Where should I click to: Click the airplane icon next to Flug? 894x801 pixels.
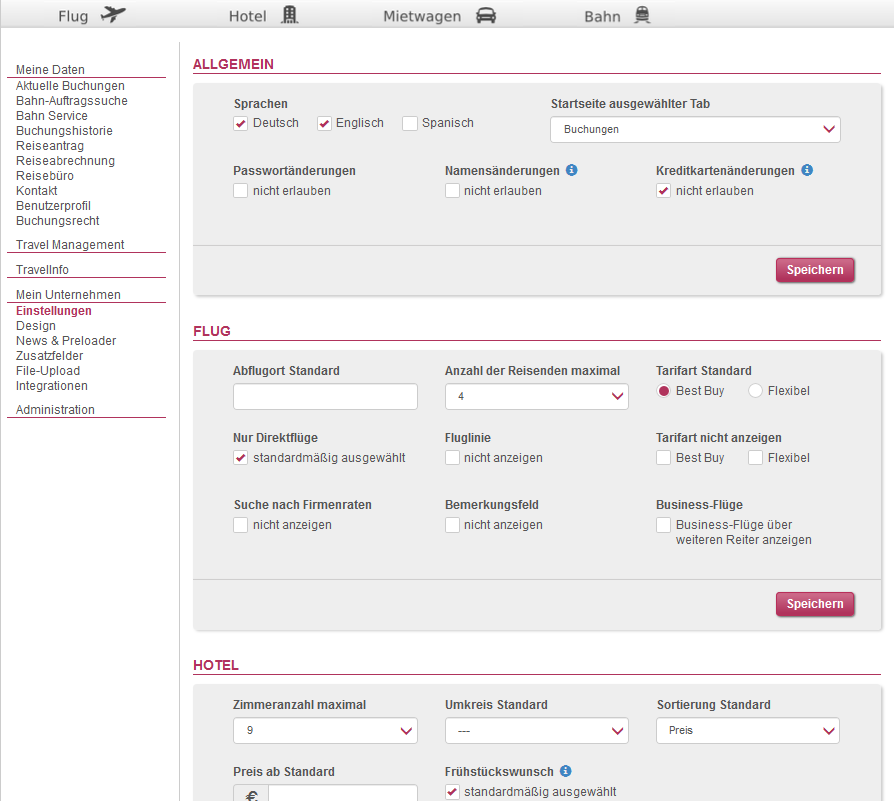click(x=113, y=15)
